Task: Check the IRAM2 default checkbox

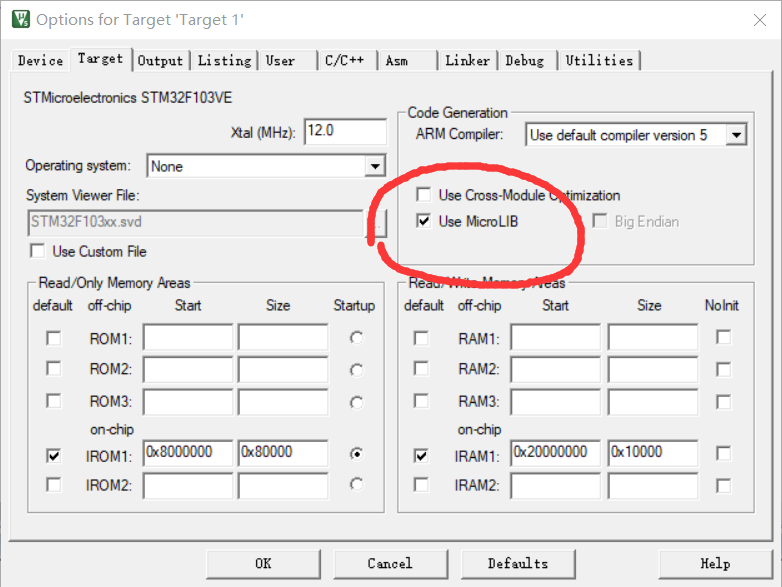Action: [421, 485]
